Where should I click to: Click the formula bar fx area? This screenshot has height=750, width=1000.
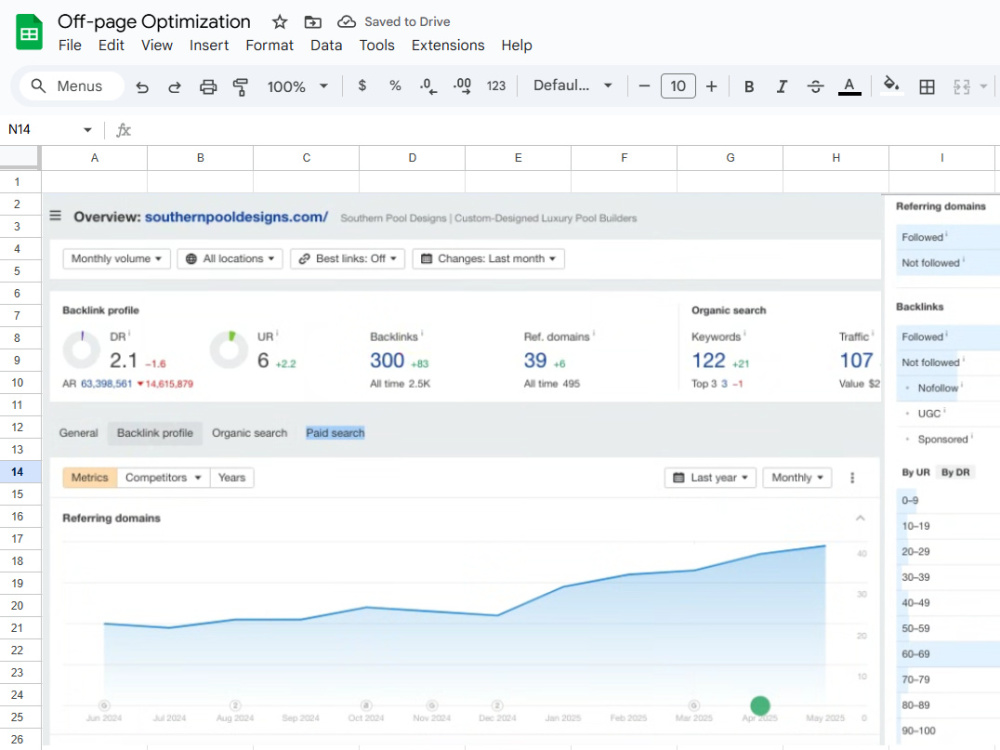click(124, 130)
